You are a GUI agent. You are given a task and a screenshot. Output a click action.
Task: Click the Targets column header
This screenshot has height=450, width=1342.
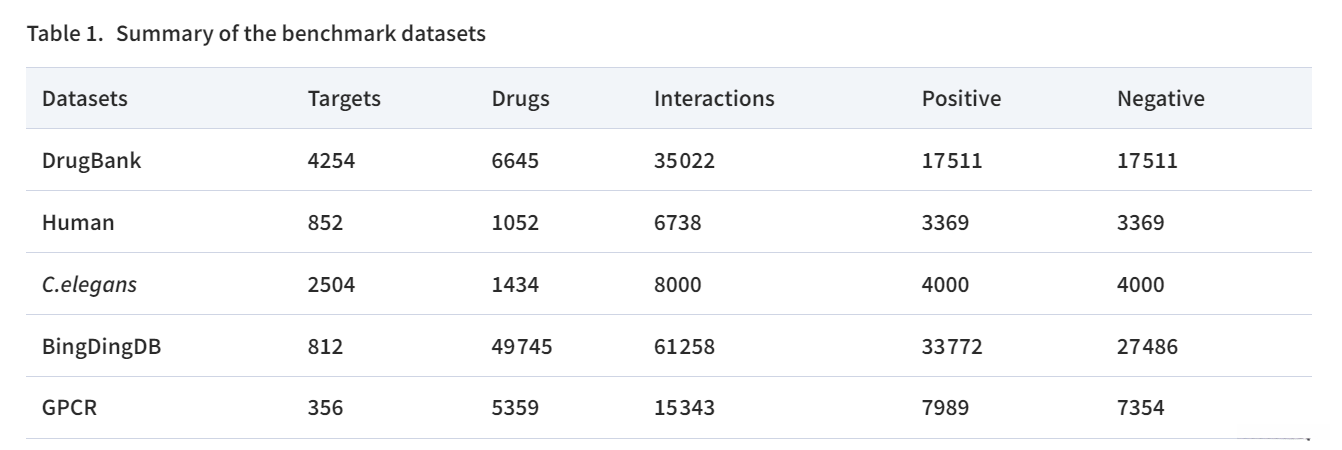tap(344, 99)
